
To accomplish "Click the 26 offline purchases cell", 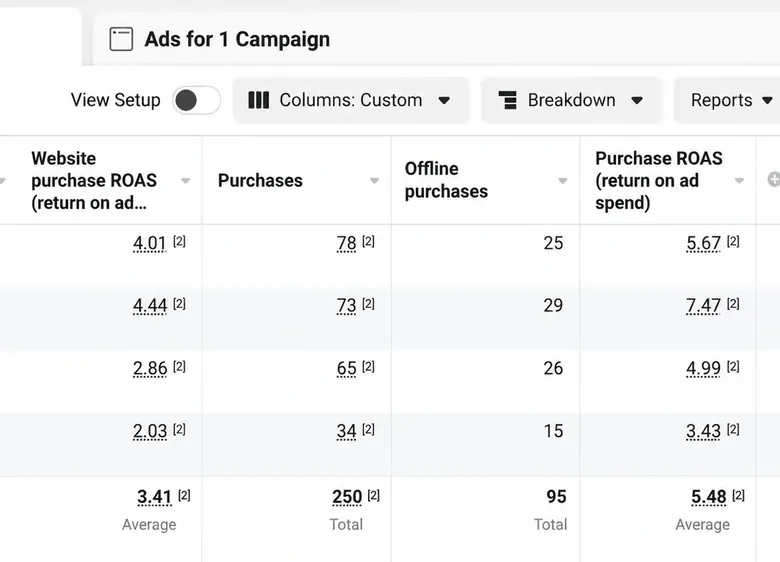I will pos(553,369).
